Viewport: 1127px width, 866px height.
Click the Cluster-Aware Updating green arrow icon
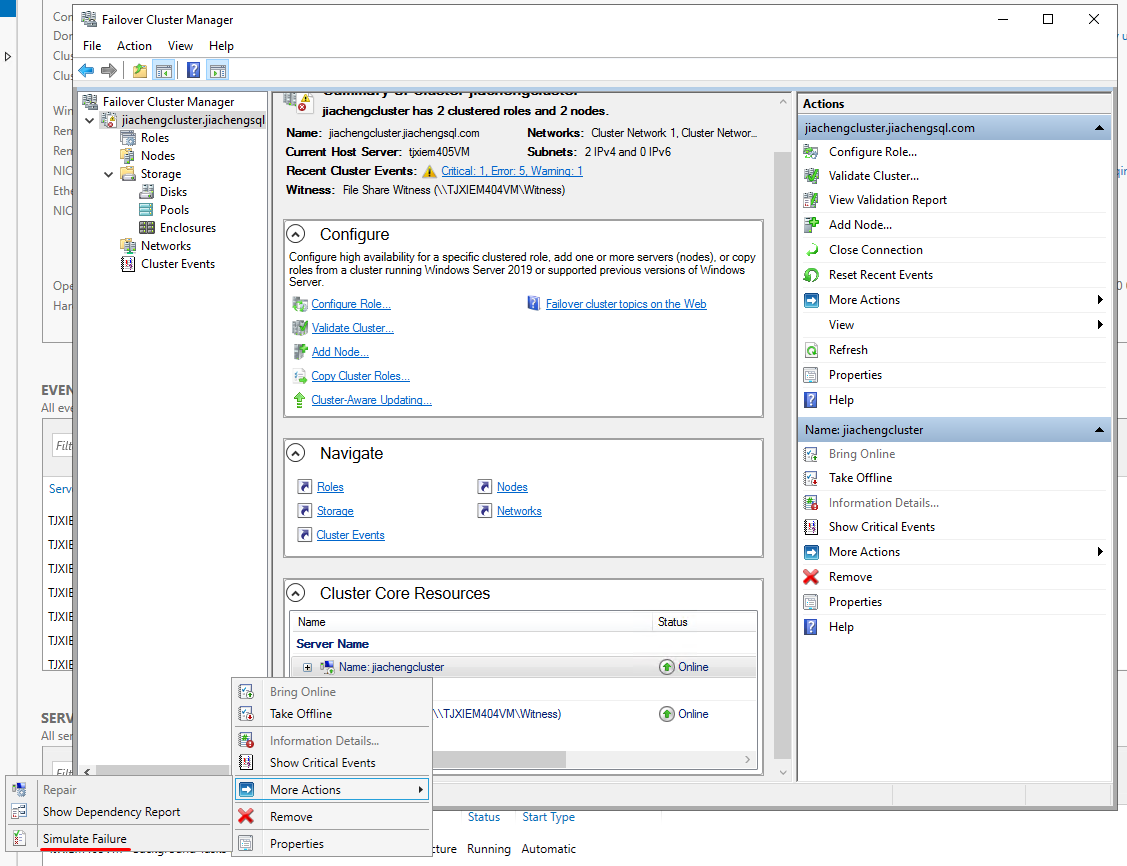point(299,400)
